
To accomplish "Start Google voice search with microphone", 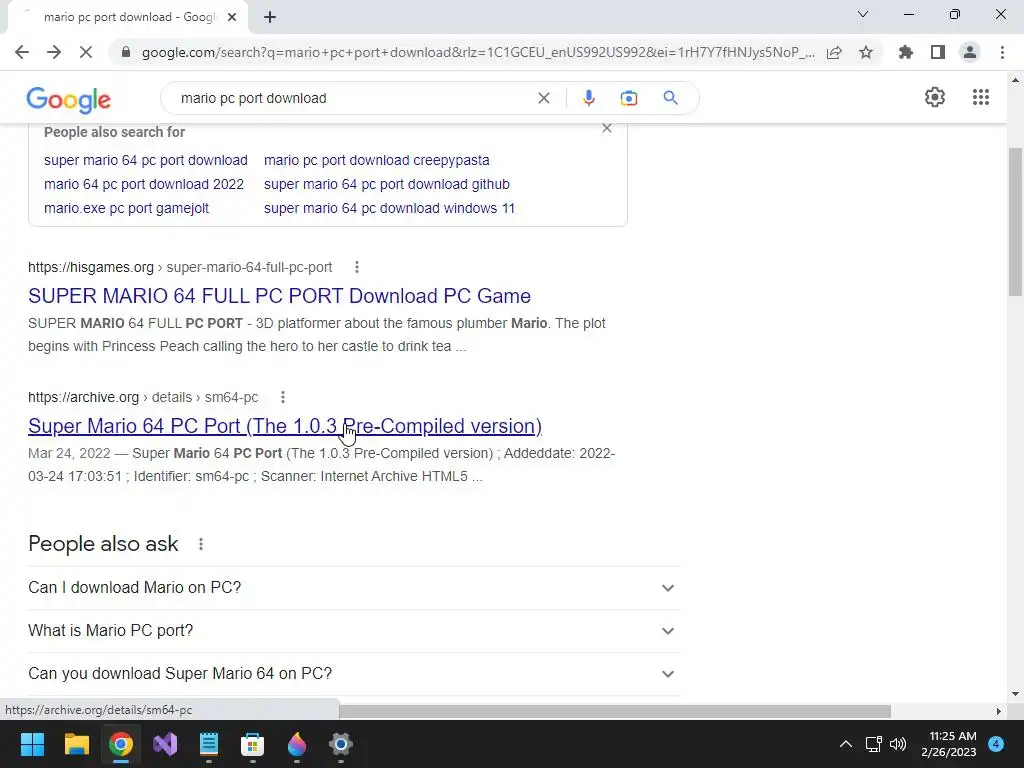I will (588, 98).
